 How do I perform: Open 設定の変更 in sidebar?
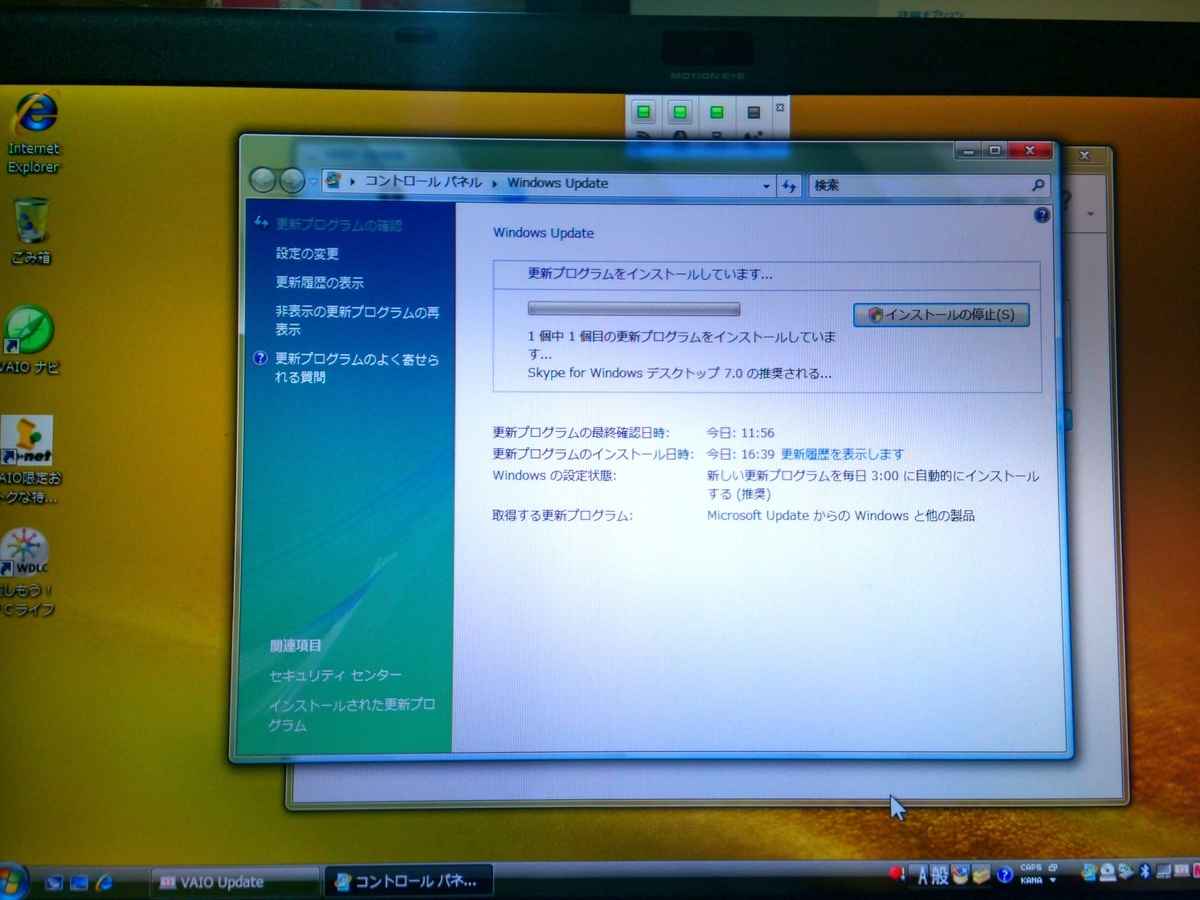[x=307, y=254]
